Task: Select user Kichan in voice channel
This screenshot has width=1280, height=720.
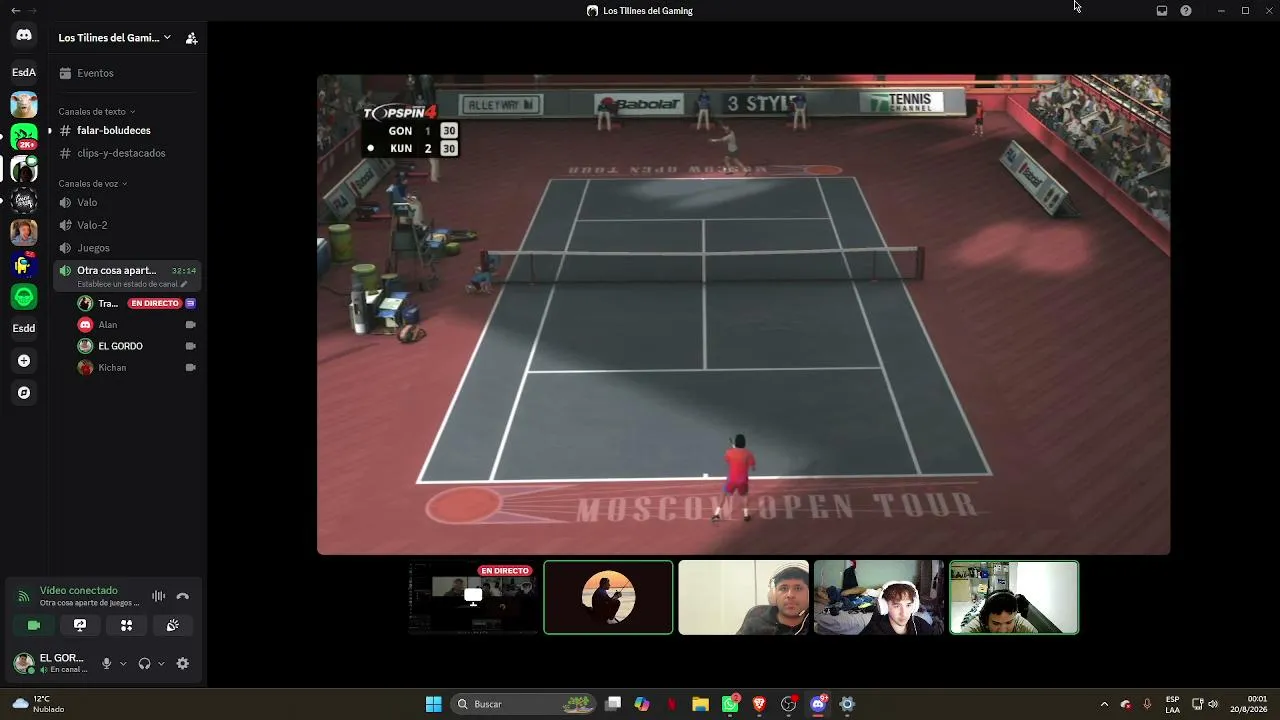Action: click(112, 368)
